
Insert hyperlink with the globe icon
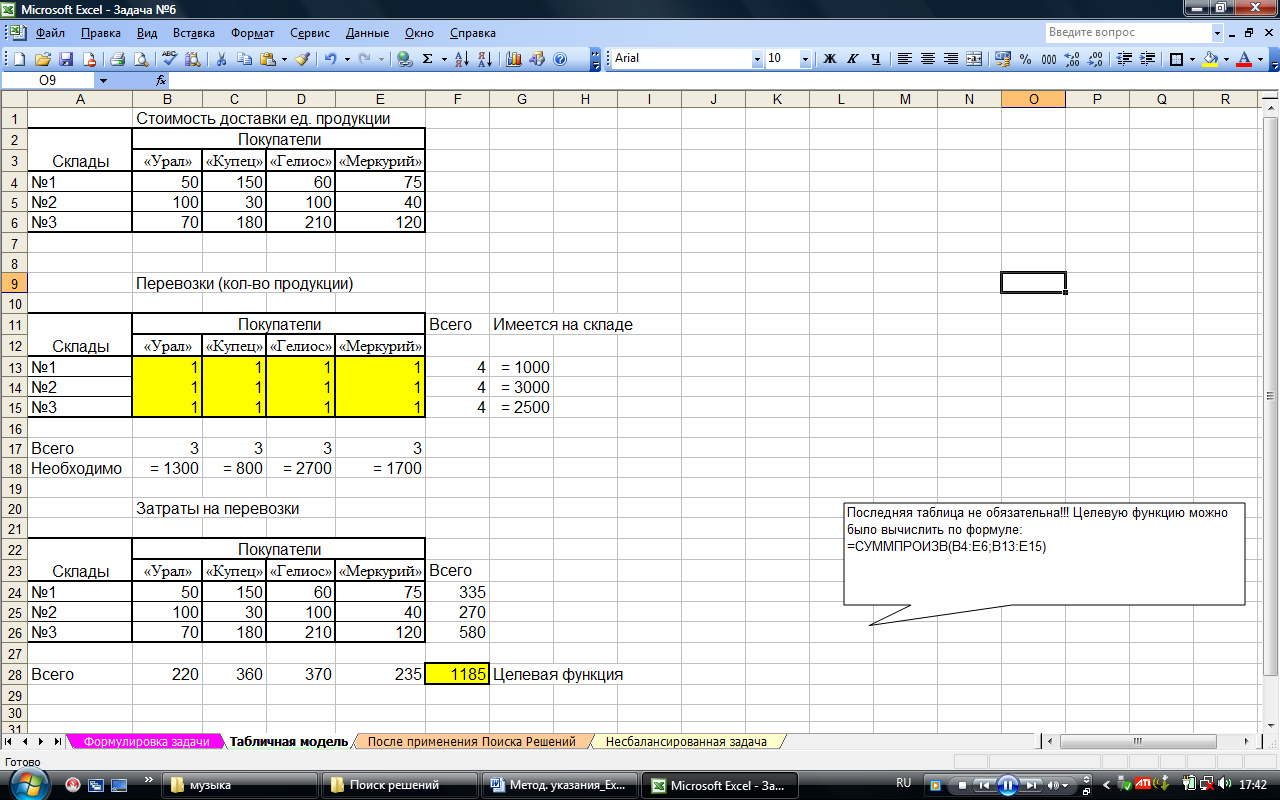pos(404,59)
